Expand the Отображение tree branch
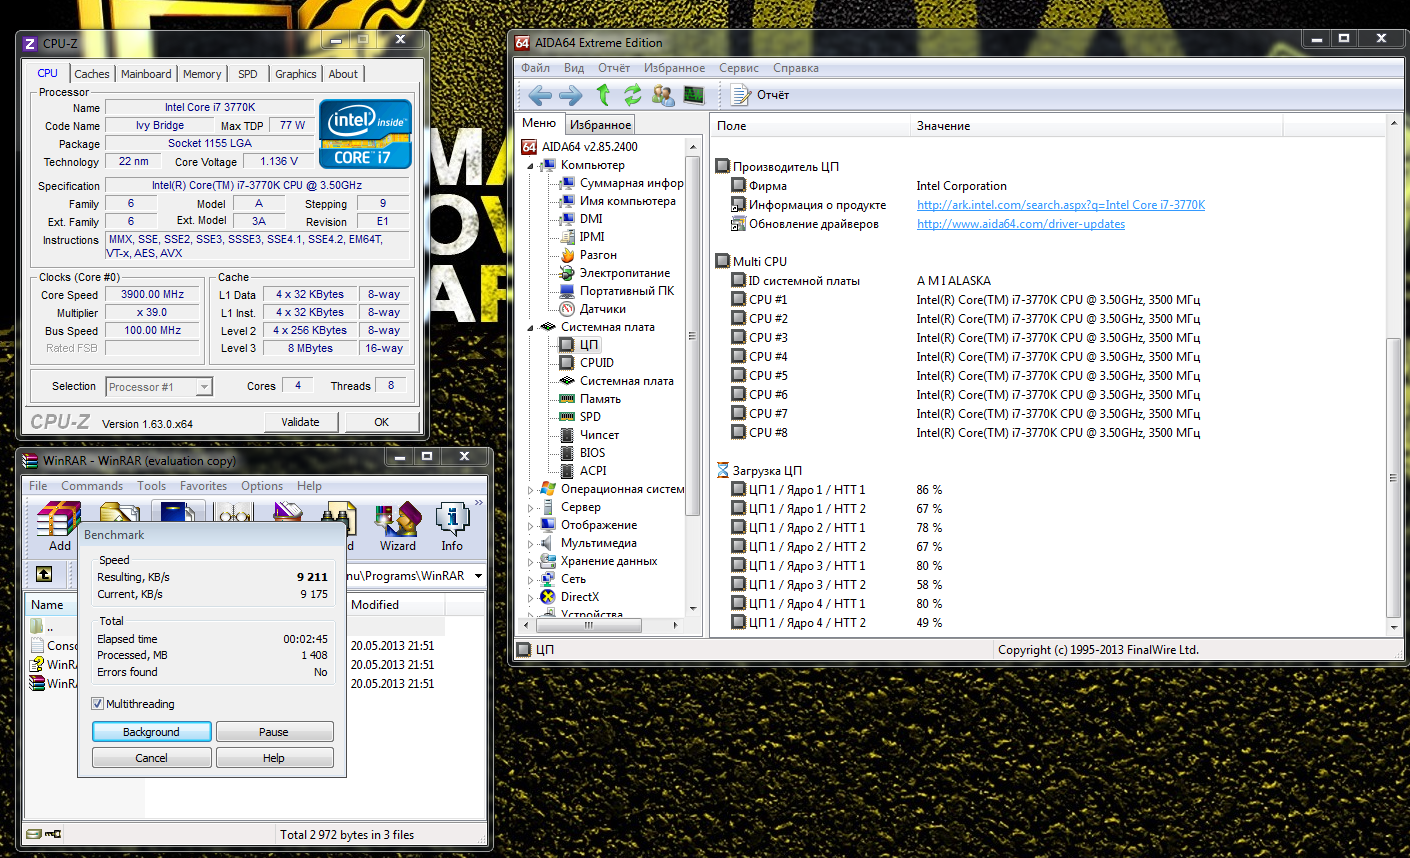Image resolution: width=1410 pixels, height=858 pixels. [530, 526]
